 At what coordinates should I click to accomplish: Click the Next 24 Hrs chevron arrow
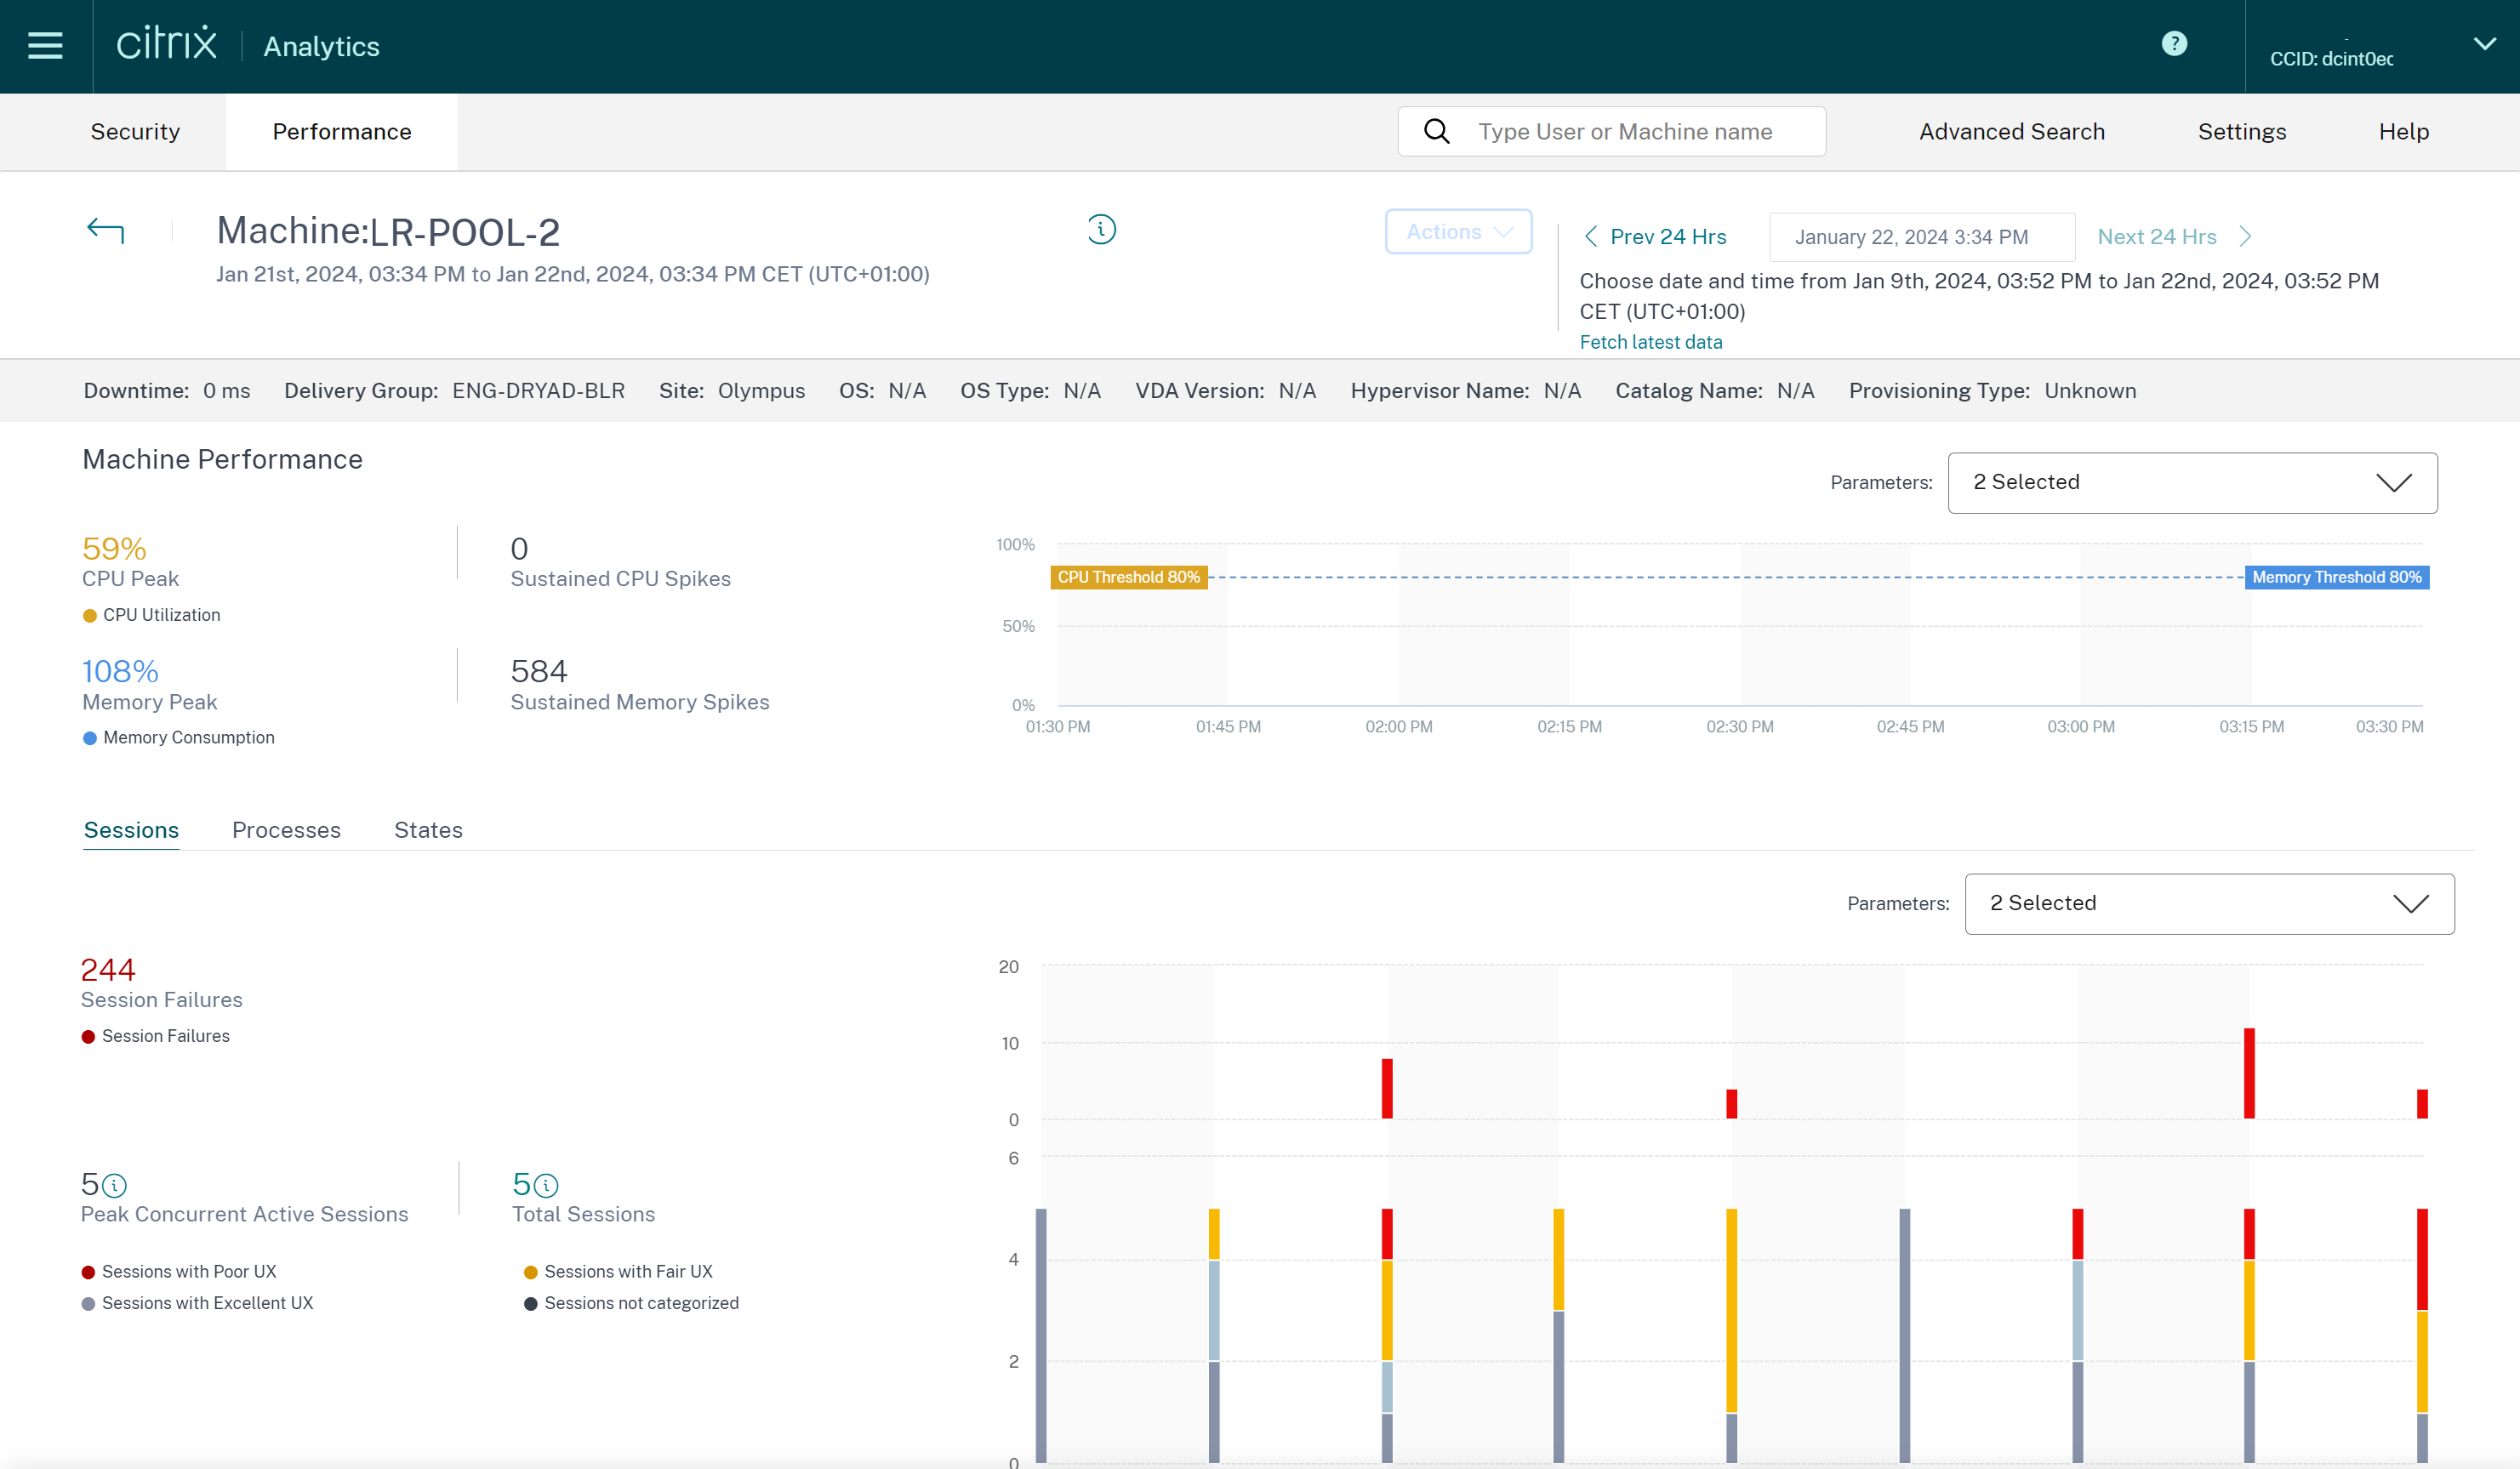coord(2246,237)
